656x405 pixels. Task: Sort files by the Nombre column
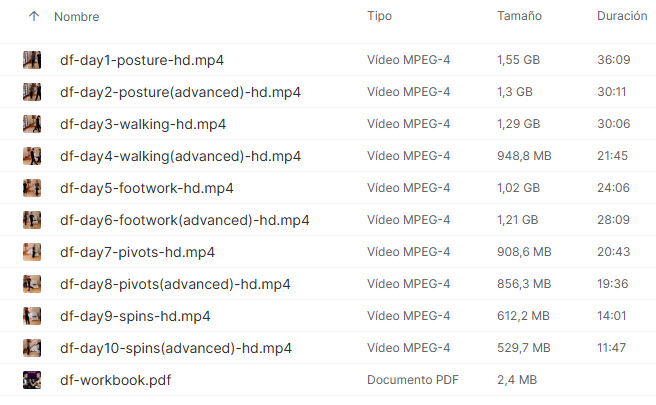(x=76, y=17)
